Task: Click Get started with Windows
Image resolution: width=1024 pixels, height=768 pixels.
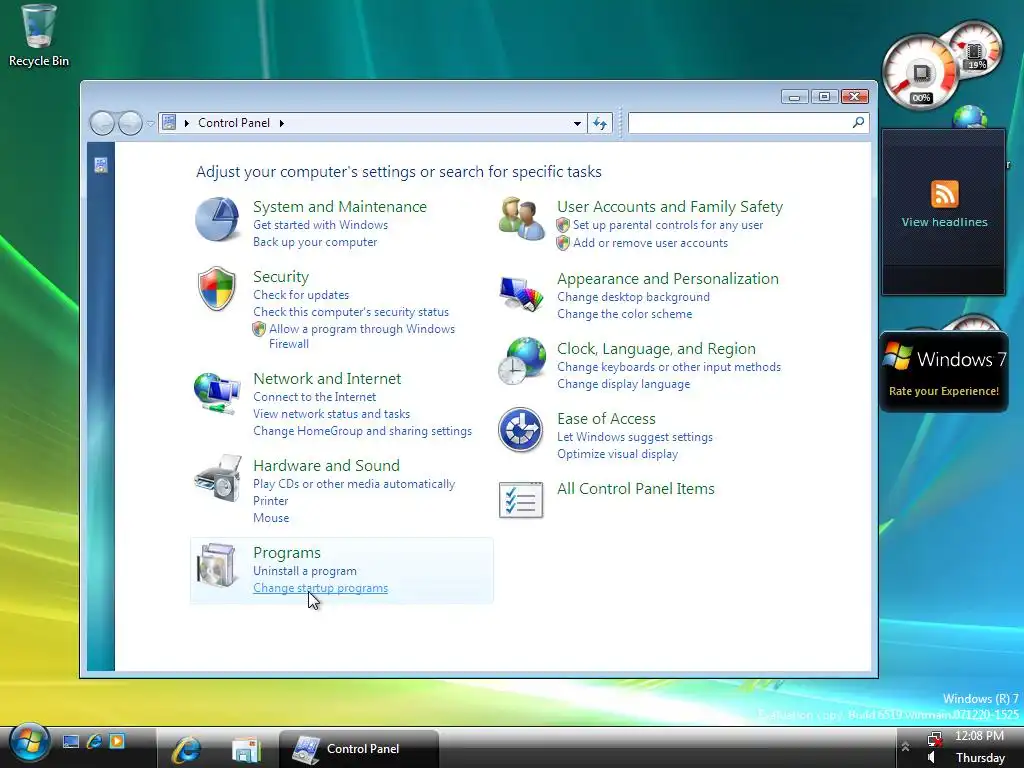Action: tap(321, 225)
